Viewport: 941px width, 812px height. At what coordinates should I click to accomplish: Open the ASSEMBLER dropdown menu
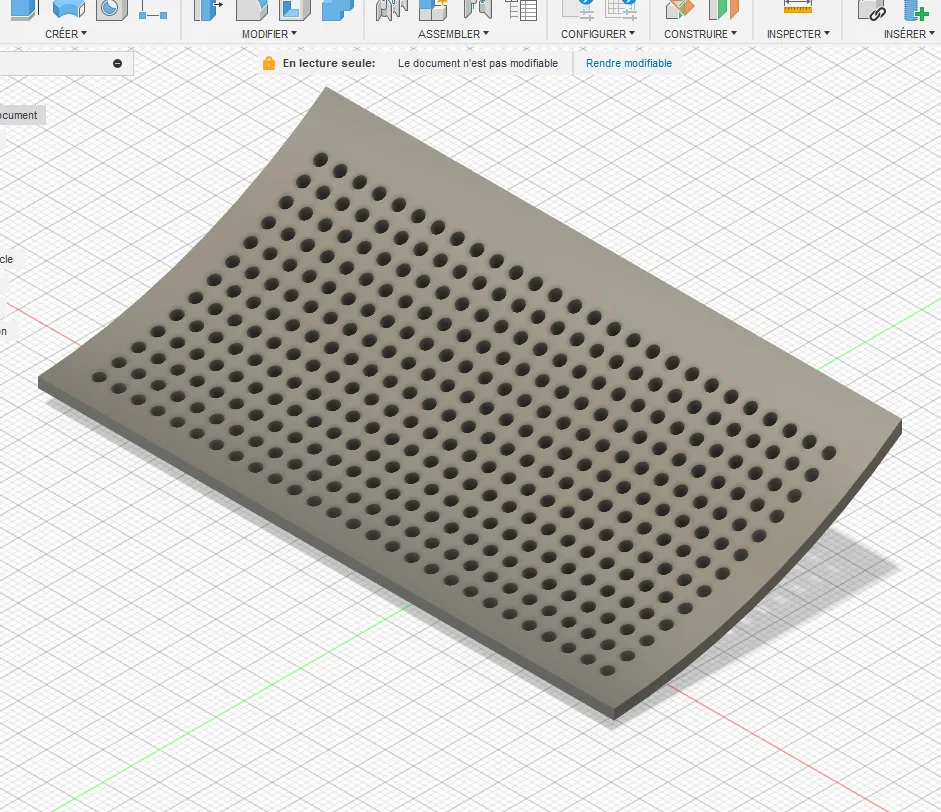(453, 34)
